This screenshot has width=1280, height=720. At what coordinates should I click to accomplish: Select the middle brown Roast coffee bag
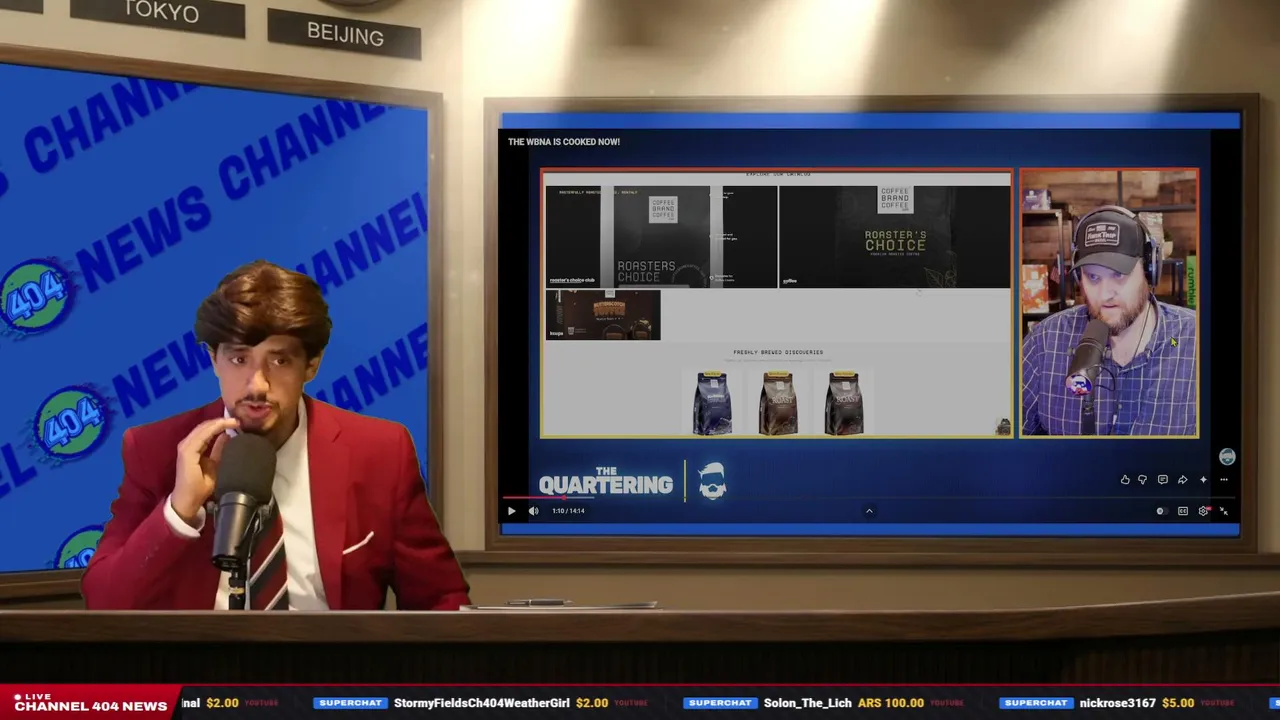click(778, 403)
